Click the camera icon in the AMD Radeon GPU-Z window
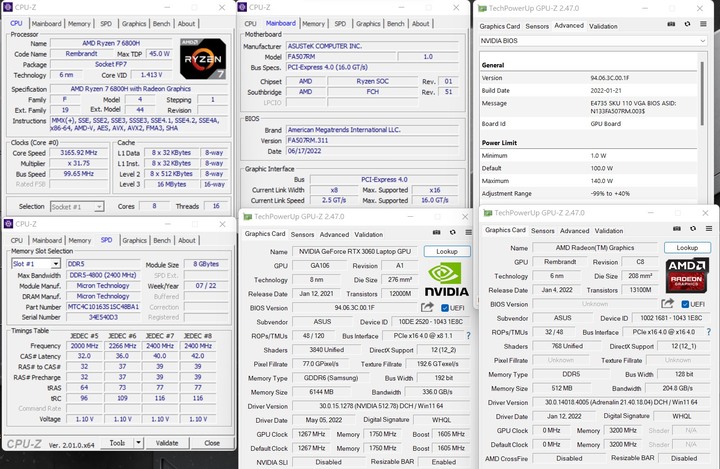 [677, 228]
